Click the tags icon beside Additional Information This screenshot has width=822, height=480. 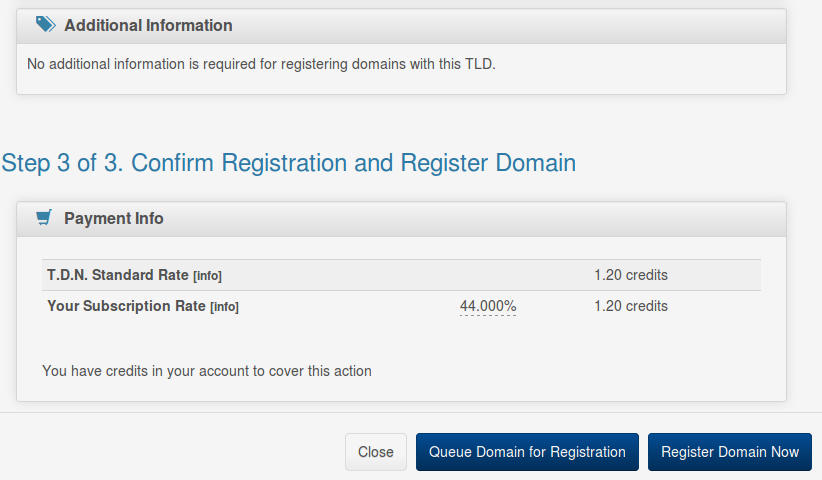[45, 24]
